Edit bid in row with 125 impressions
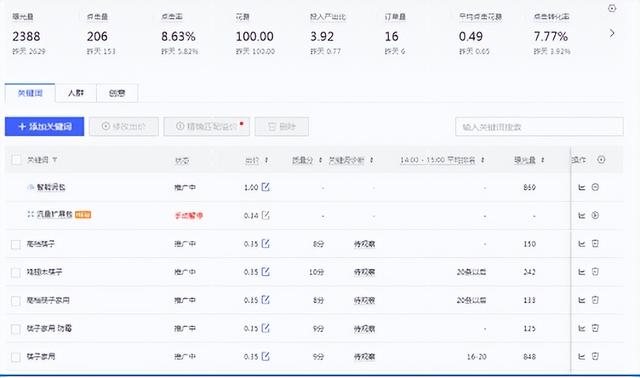640x378 pixels. [x=265, y=328]
